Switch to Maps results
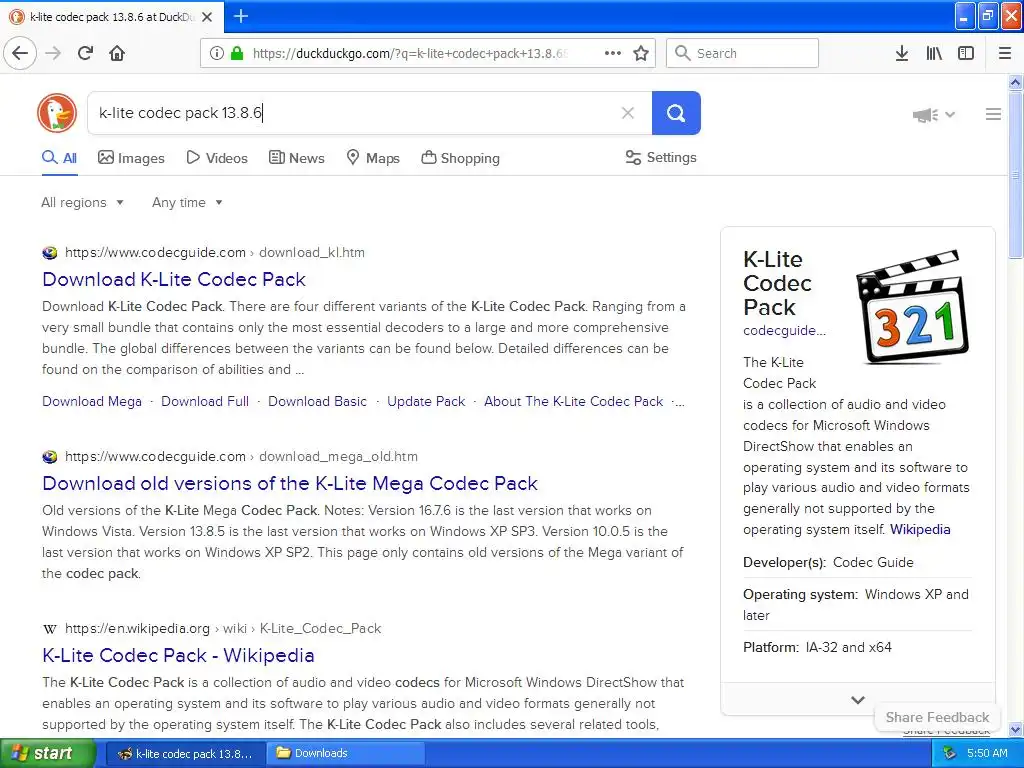1024x768 pixels. pyautogui.click(x=372, y=158)
